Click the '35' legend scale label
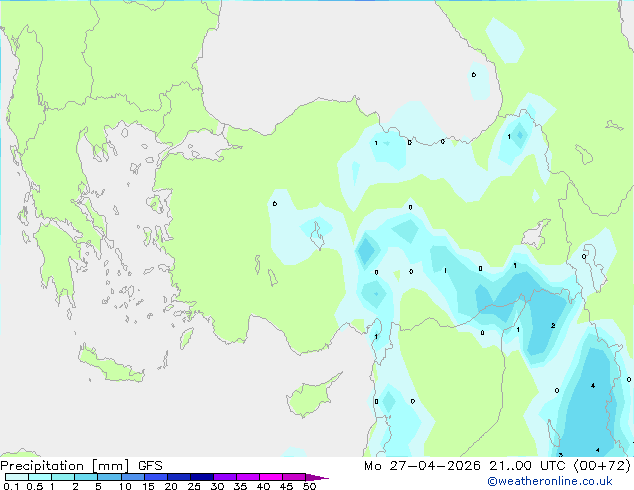 pos(240,486)
